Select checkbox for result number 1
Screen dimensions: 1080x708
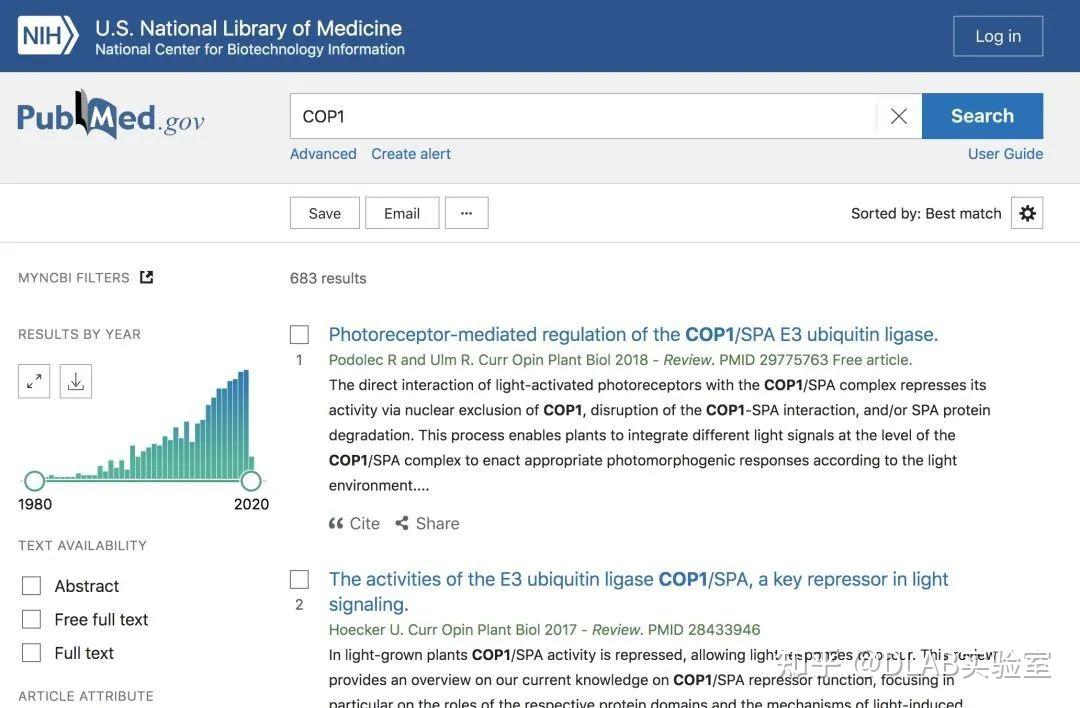[299, 335]
